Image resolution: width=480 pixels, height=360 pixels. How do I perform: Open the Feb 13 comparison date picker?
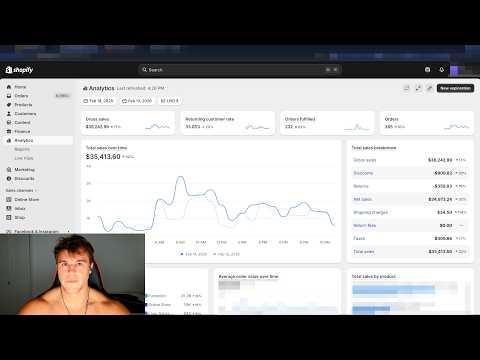(137, 101)
